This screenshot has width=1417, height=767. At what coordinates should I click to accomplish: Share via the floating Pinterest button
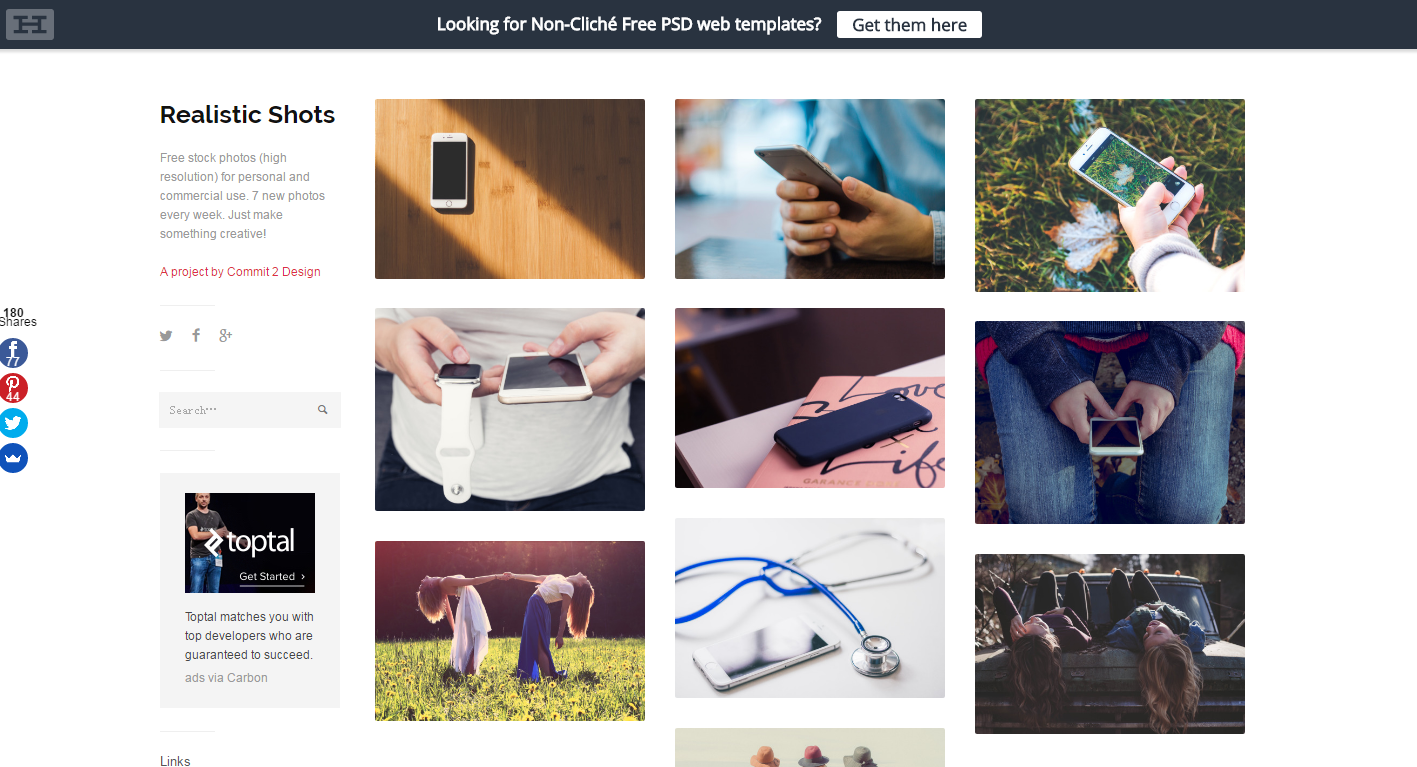[x=13, y=388]
